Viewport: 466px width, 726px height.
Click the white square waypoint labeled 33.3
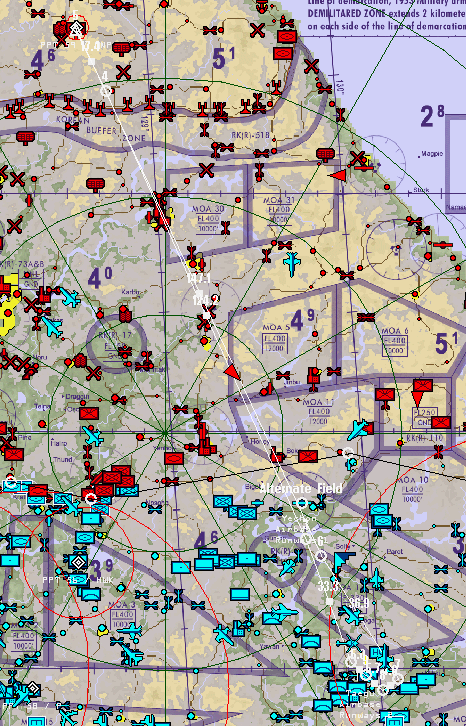coord(329,601)
